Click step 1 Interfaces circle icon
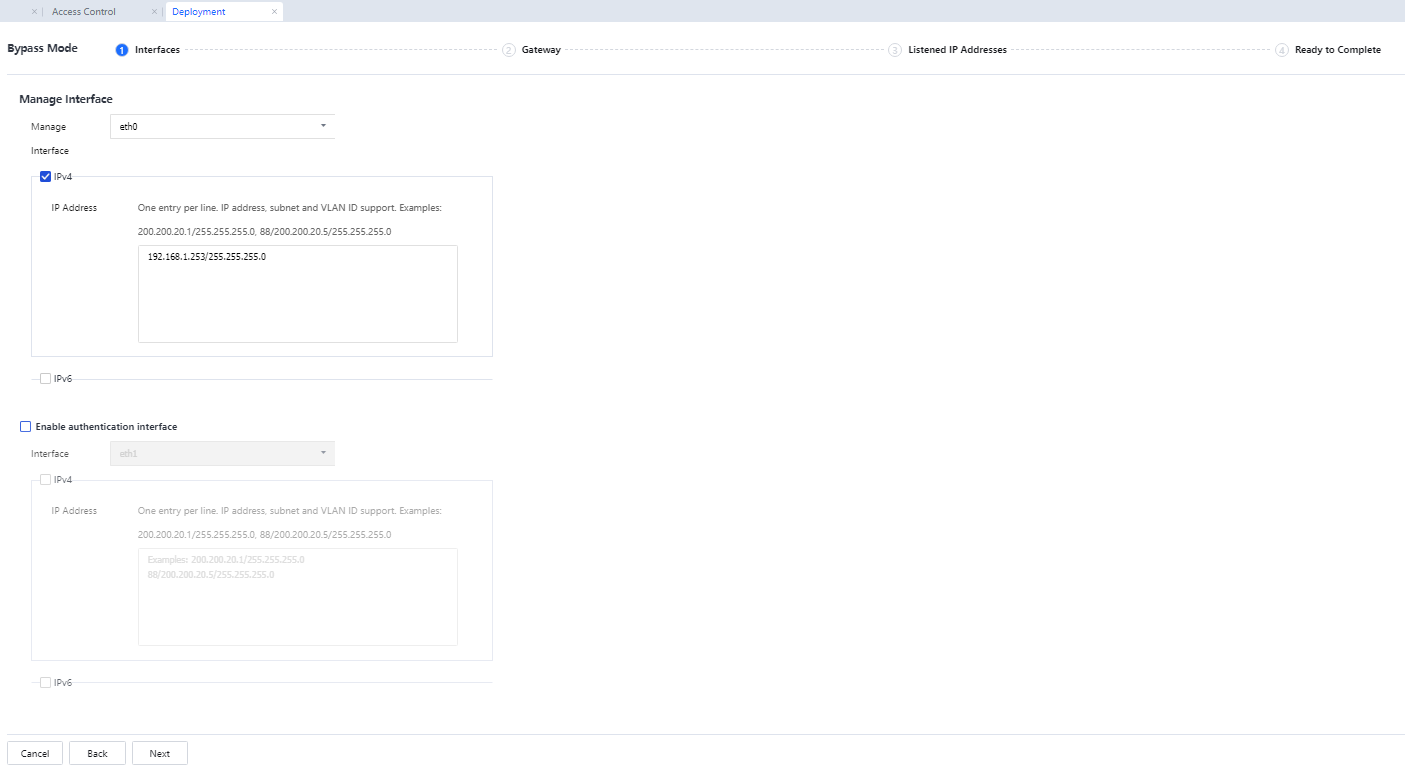1405x775 pixels. point(122,50)
